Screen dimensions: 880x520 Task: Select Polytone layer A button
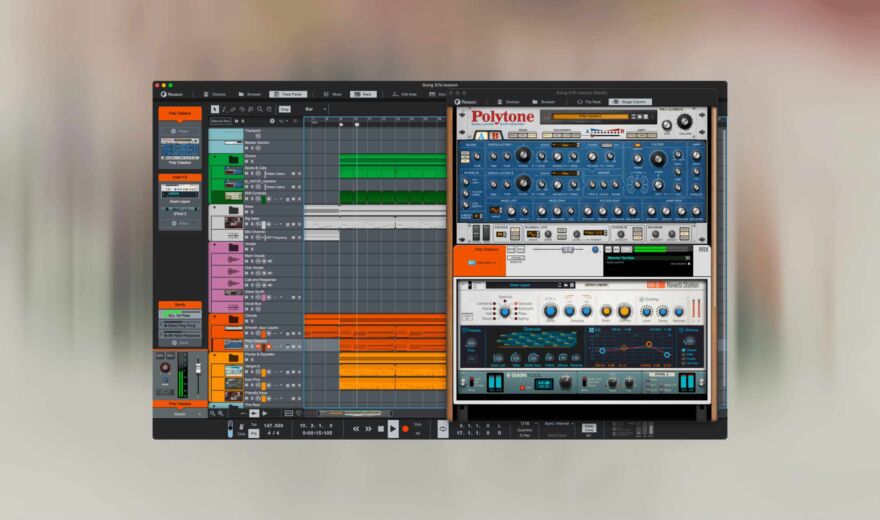[x=482, y=135]
